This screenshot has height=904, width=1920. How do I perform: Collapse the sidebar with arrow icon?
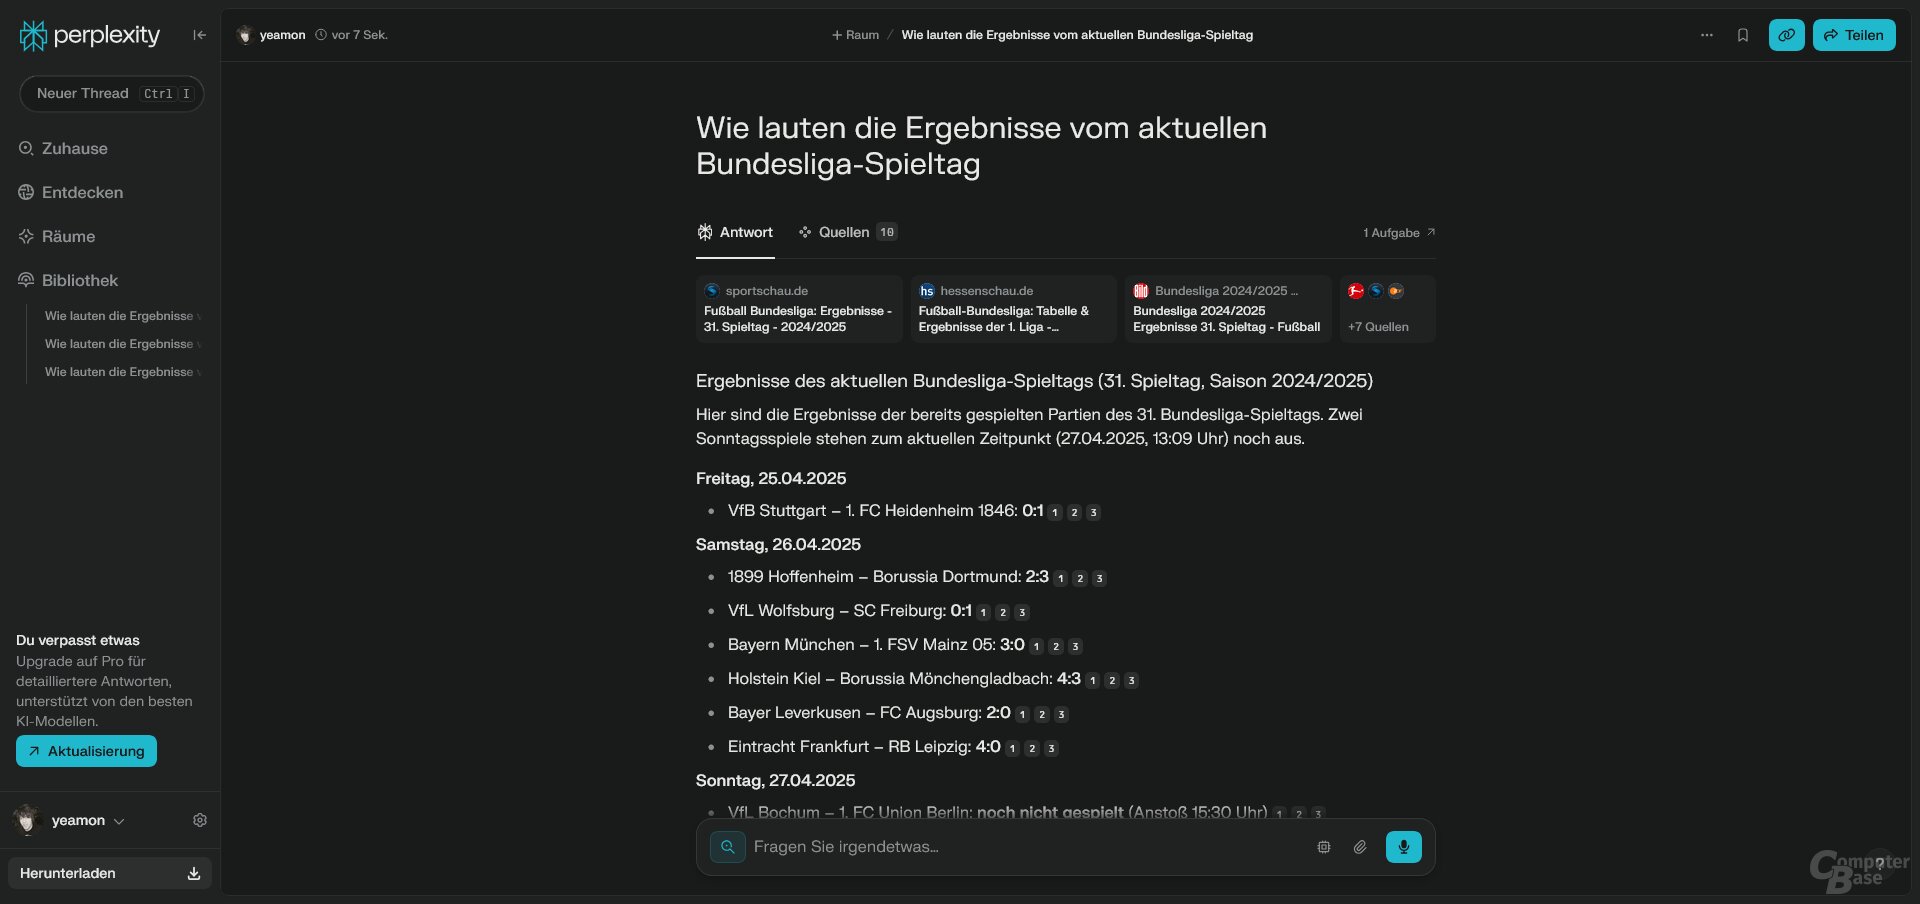pyautogui.click(x=200, y=35)
